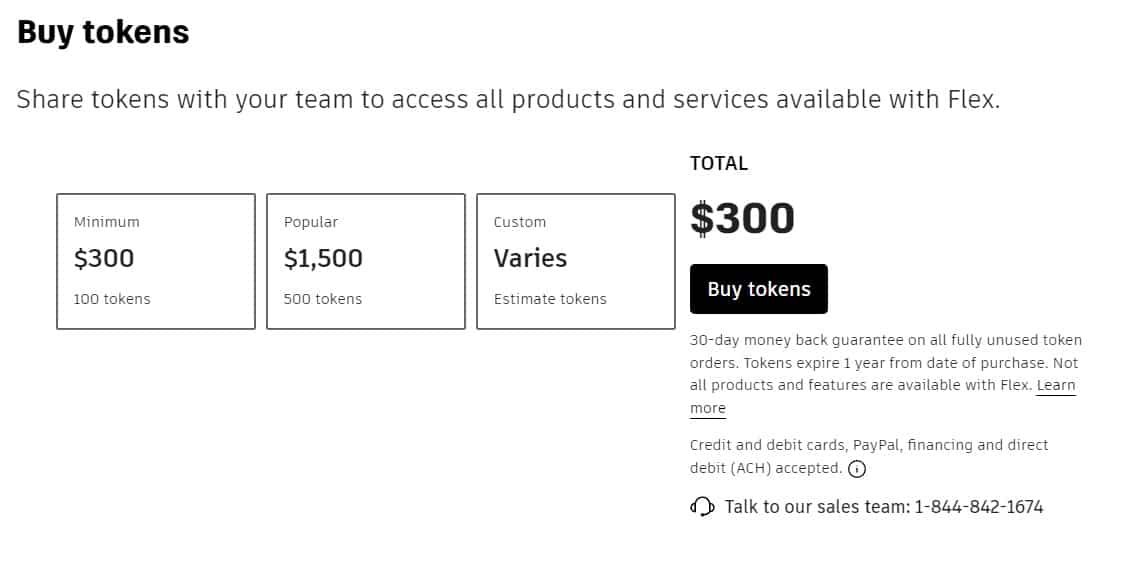Viewport: 1123px width, 572px height.
Task: Click the 500 tokens text in Popular card
Action: (322, 299)
